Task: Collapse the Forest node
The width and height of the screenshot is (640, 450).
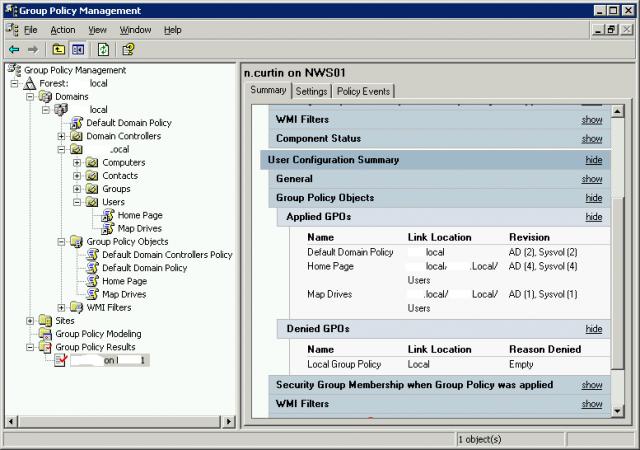Action: click(x=14, y=83)
